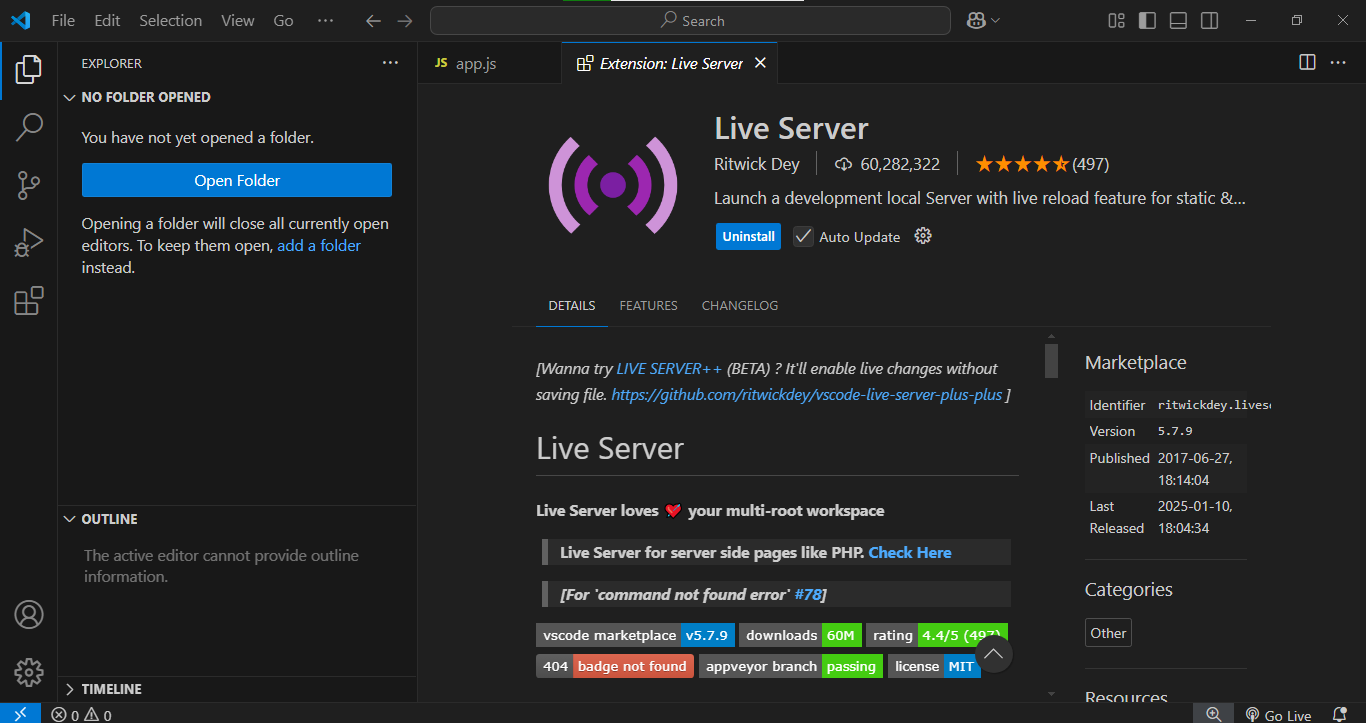Open the File menu
Viewport: 1366px width, 723px height.
(x=63, y=20)
